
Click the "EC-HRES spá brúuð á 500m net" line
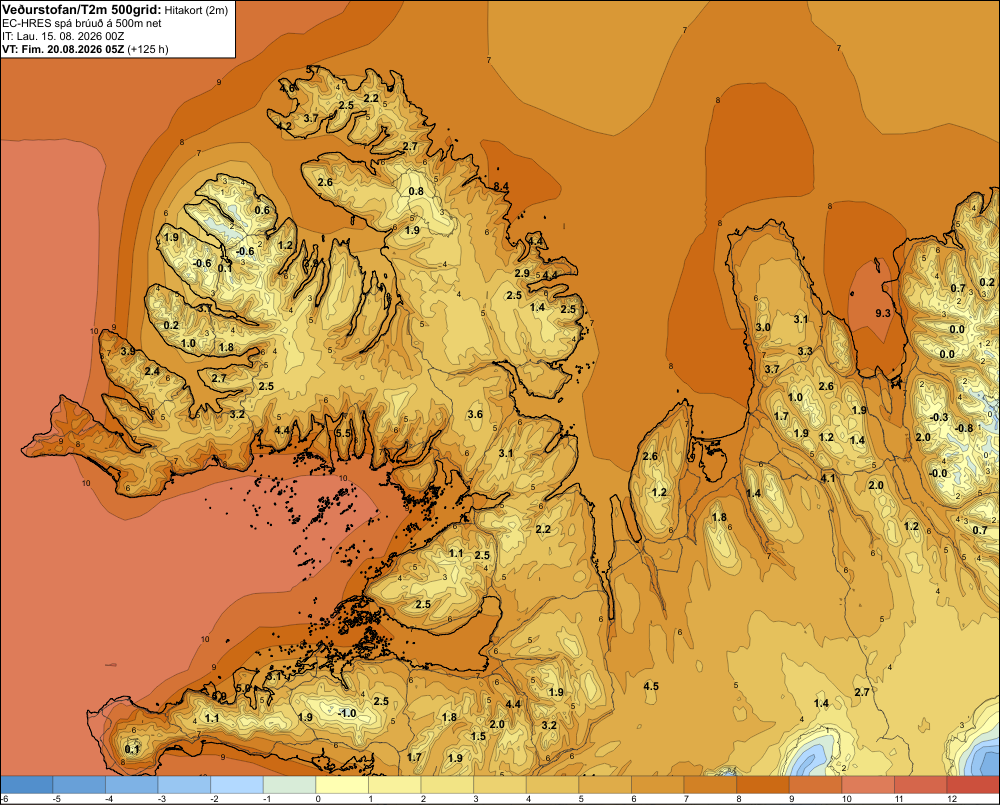point(82,23)
